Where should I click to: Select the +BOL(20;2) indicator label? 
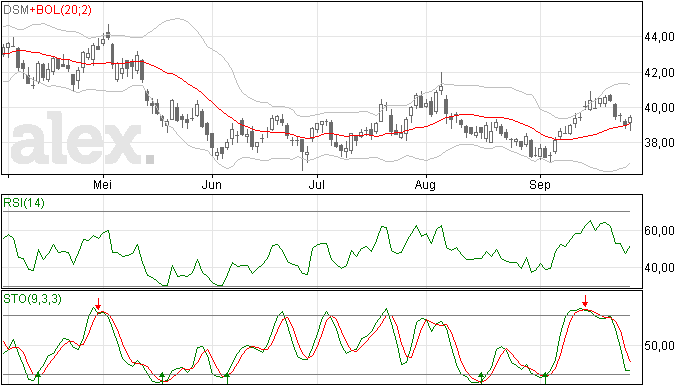coord(61,9)
